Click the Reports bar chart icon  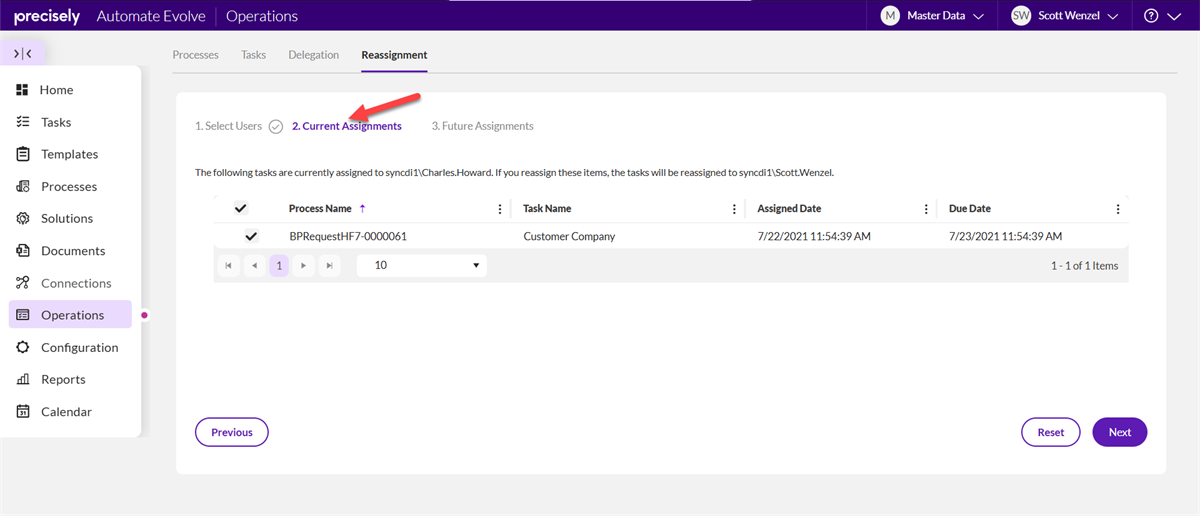pyautogui.click(x=22, y=379)
